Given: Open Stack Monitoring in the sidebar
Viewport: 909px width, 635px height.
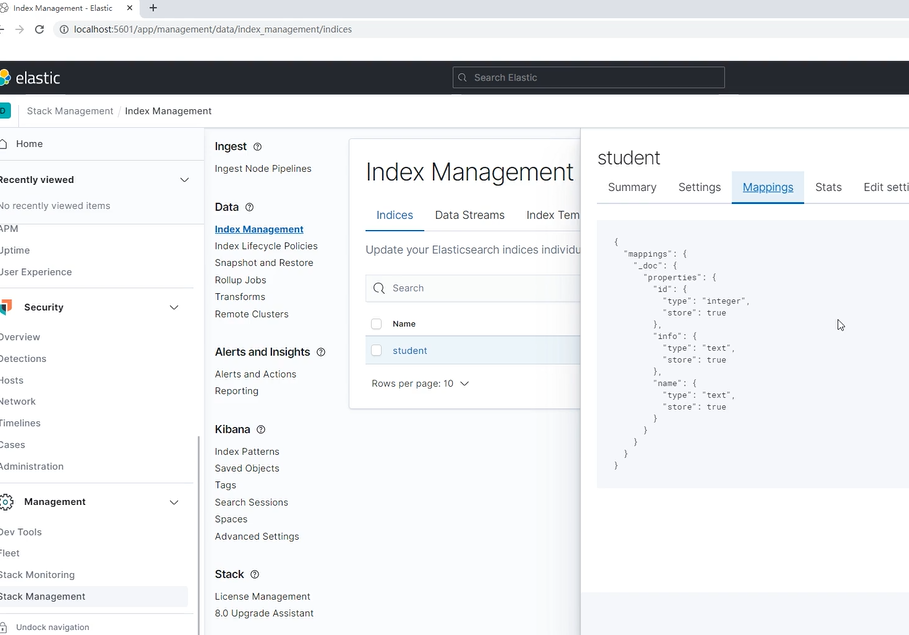Looking at the screenshot, I should click(x=37, y=575).
